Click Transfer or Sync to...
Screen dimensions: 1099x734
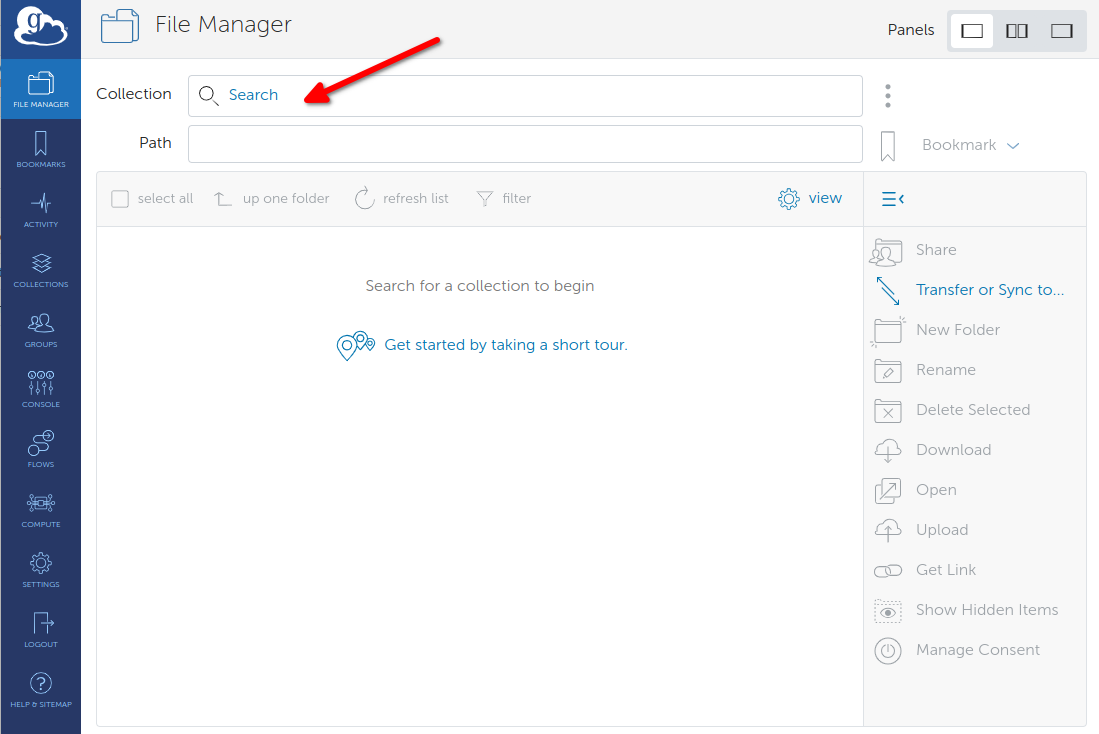(x=989, y=290)
